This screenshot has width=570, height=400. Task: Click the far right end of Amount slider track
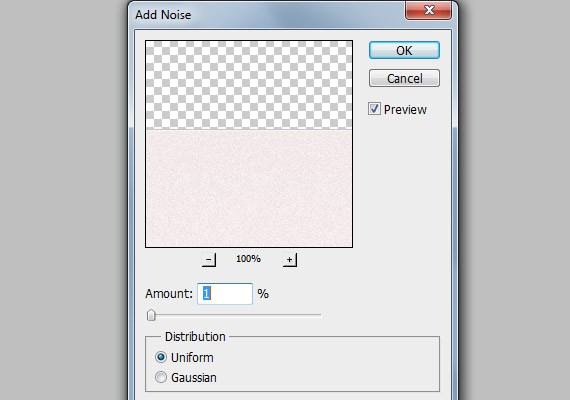(320, 315)
